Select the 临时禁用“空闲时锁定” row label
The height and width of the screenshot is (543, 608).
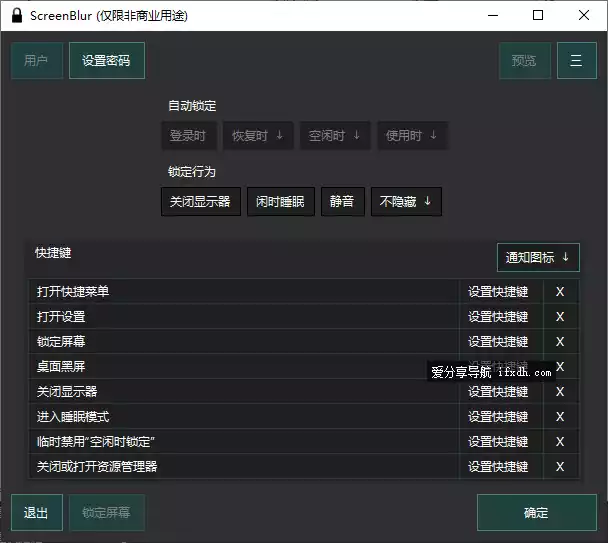[95, 441]
